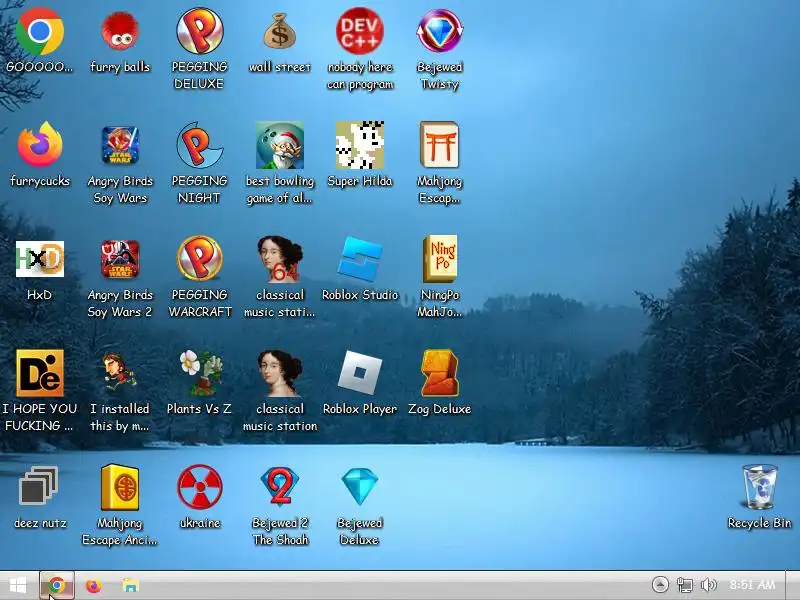Open the best bowling game Santa icon
This screenshot has width=800, height=600.
[280, 145]
